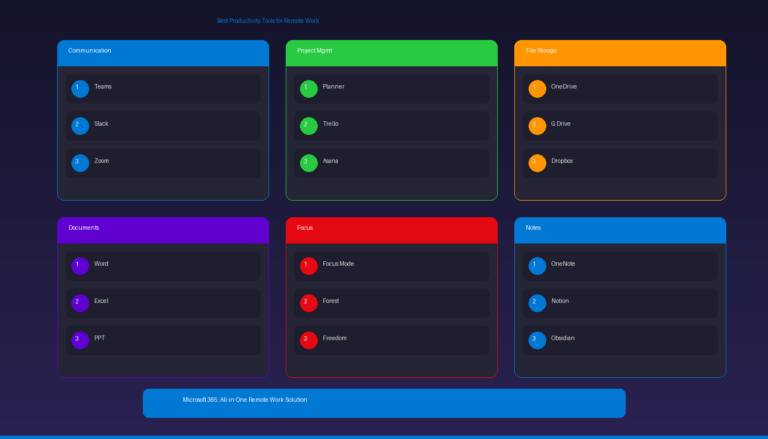Select the Documents card header
This screenshot has width=768, height=439.
(x=163, y=230)
